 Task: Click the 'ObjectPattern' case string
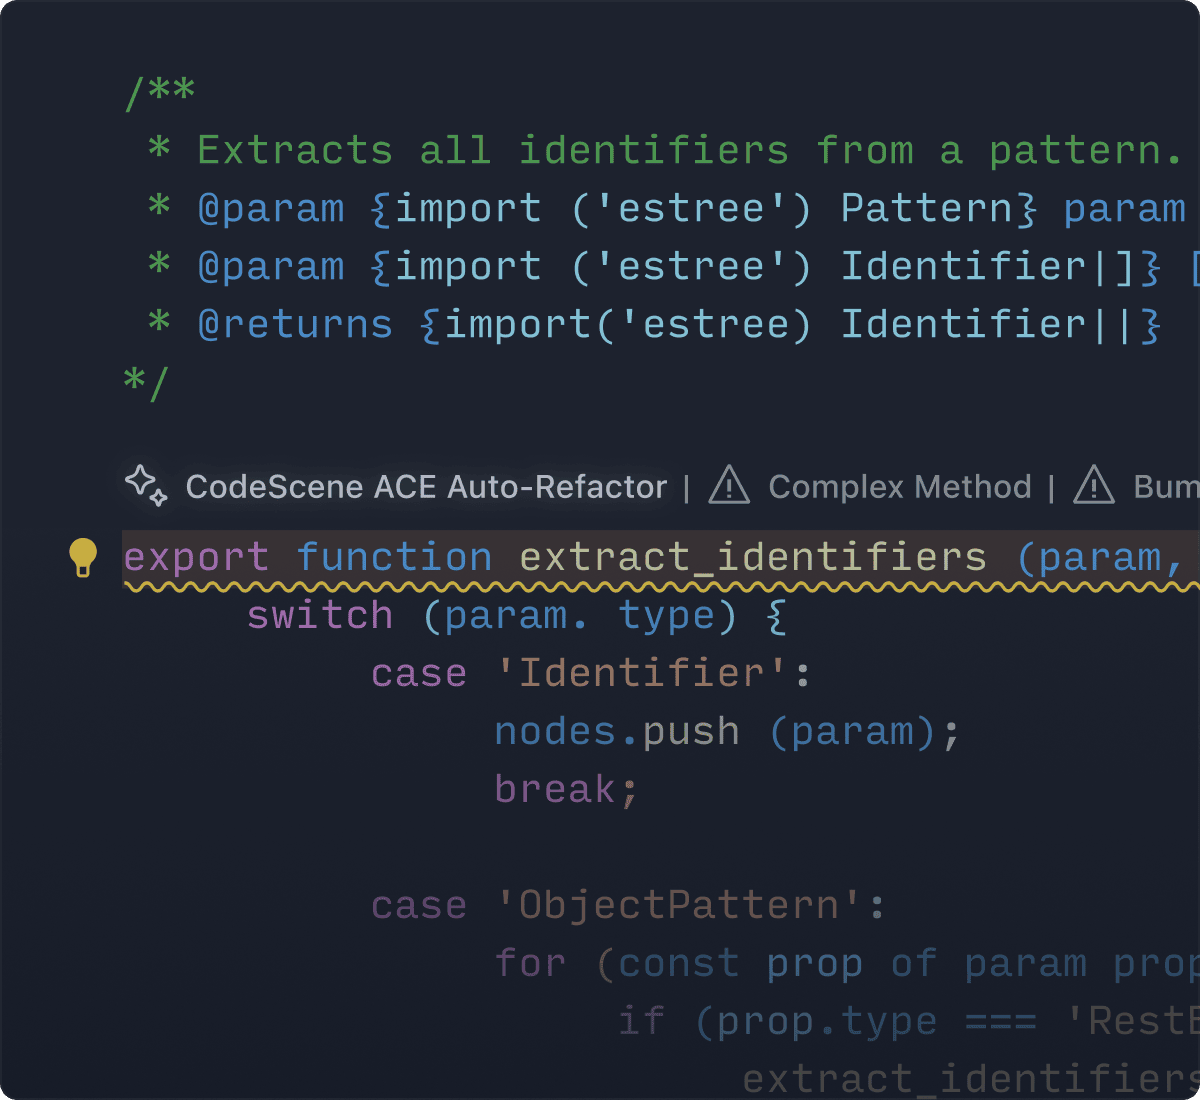679,906
